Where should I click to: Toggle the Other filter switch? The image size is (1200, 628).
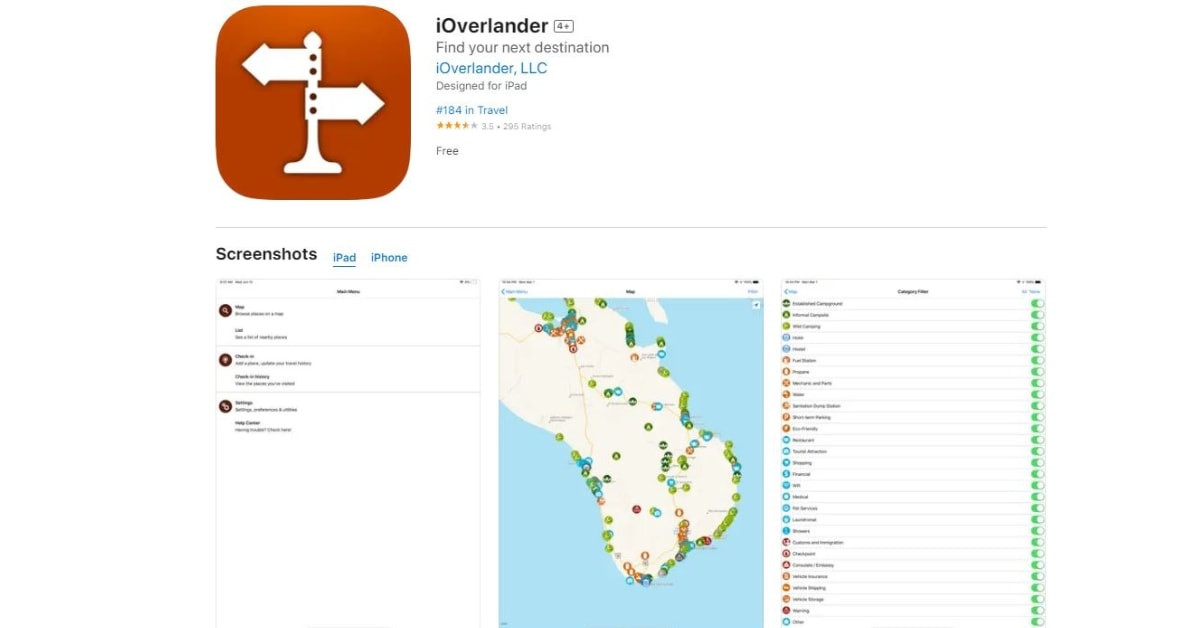pyautogui.click(x=1037, y=622)
